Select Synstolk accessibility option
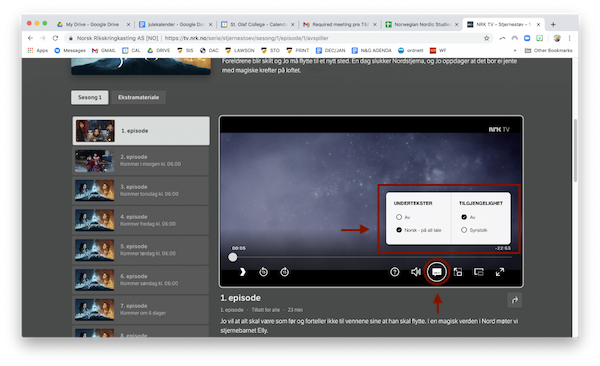The height and width of the screenshot is (366, 600). tap(464, 230)
